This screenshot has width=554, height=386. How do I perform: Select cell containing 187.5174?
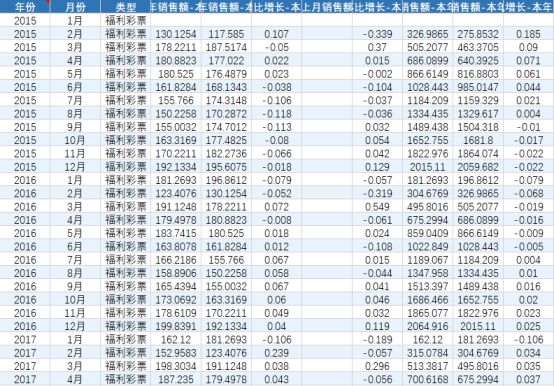(226, 47)
